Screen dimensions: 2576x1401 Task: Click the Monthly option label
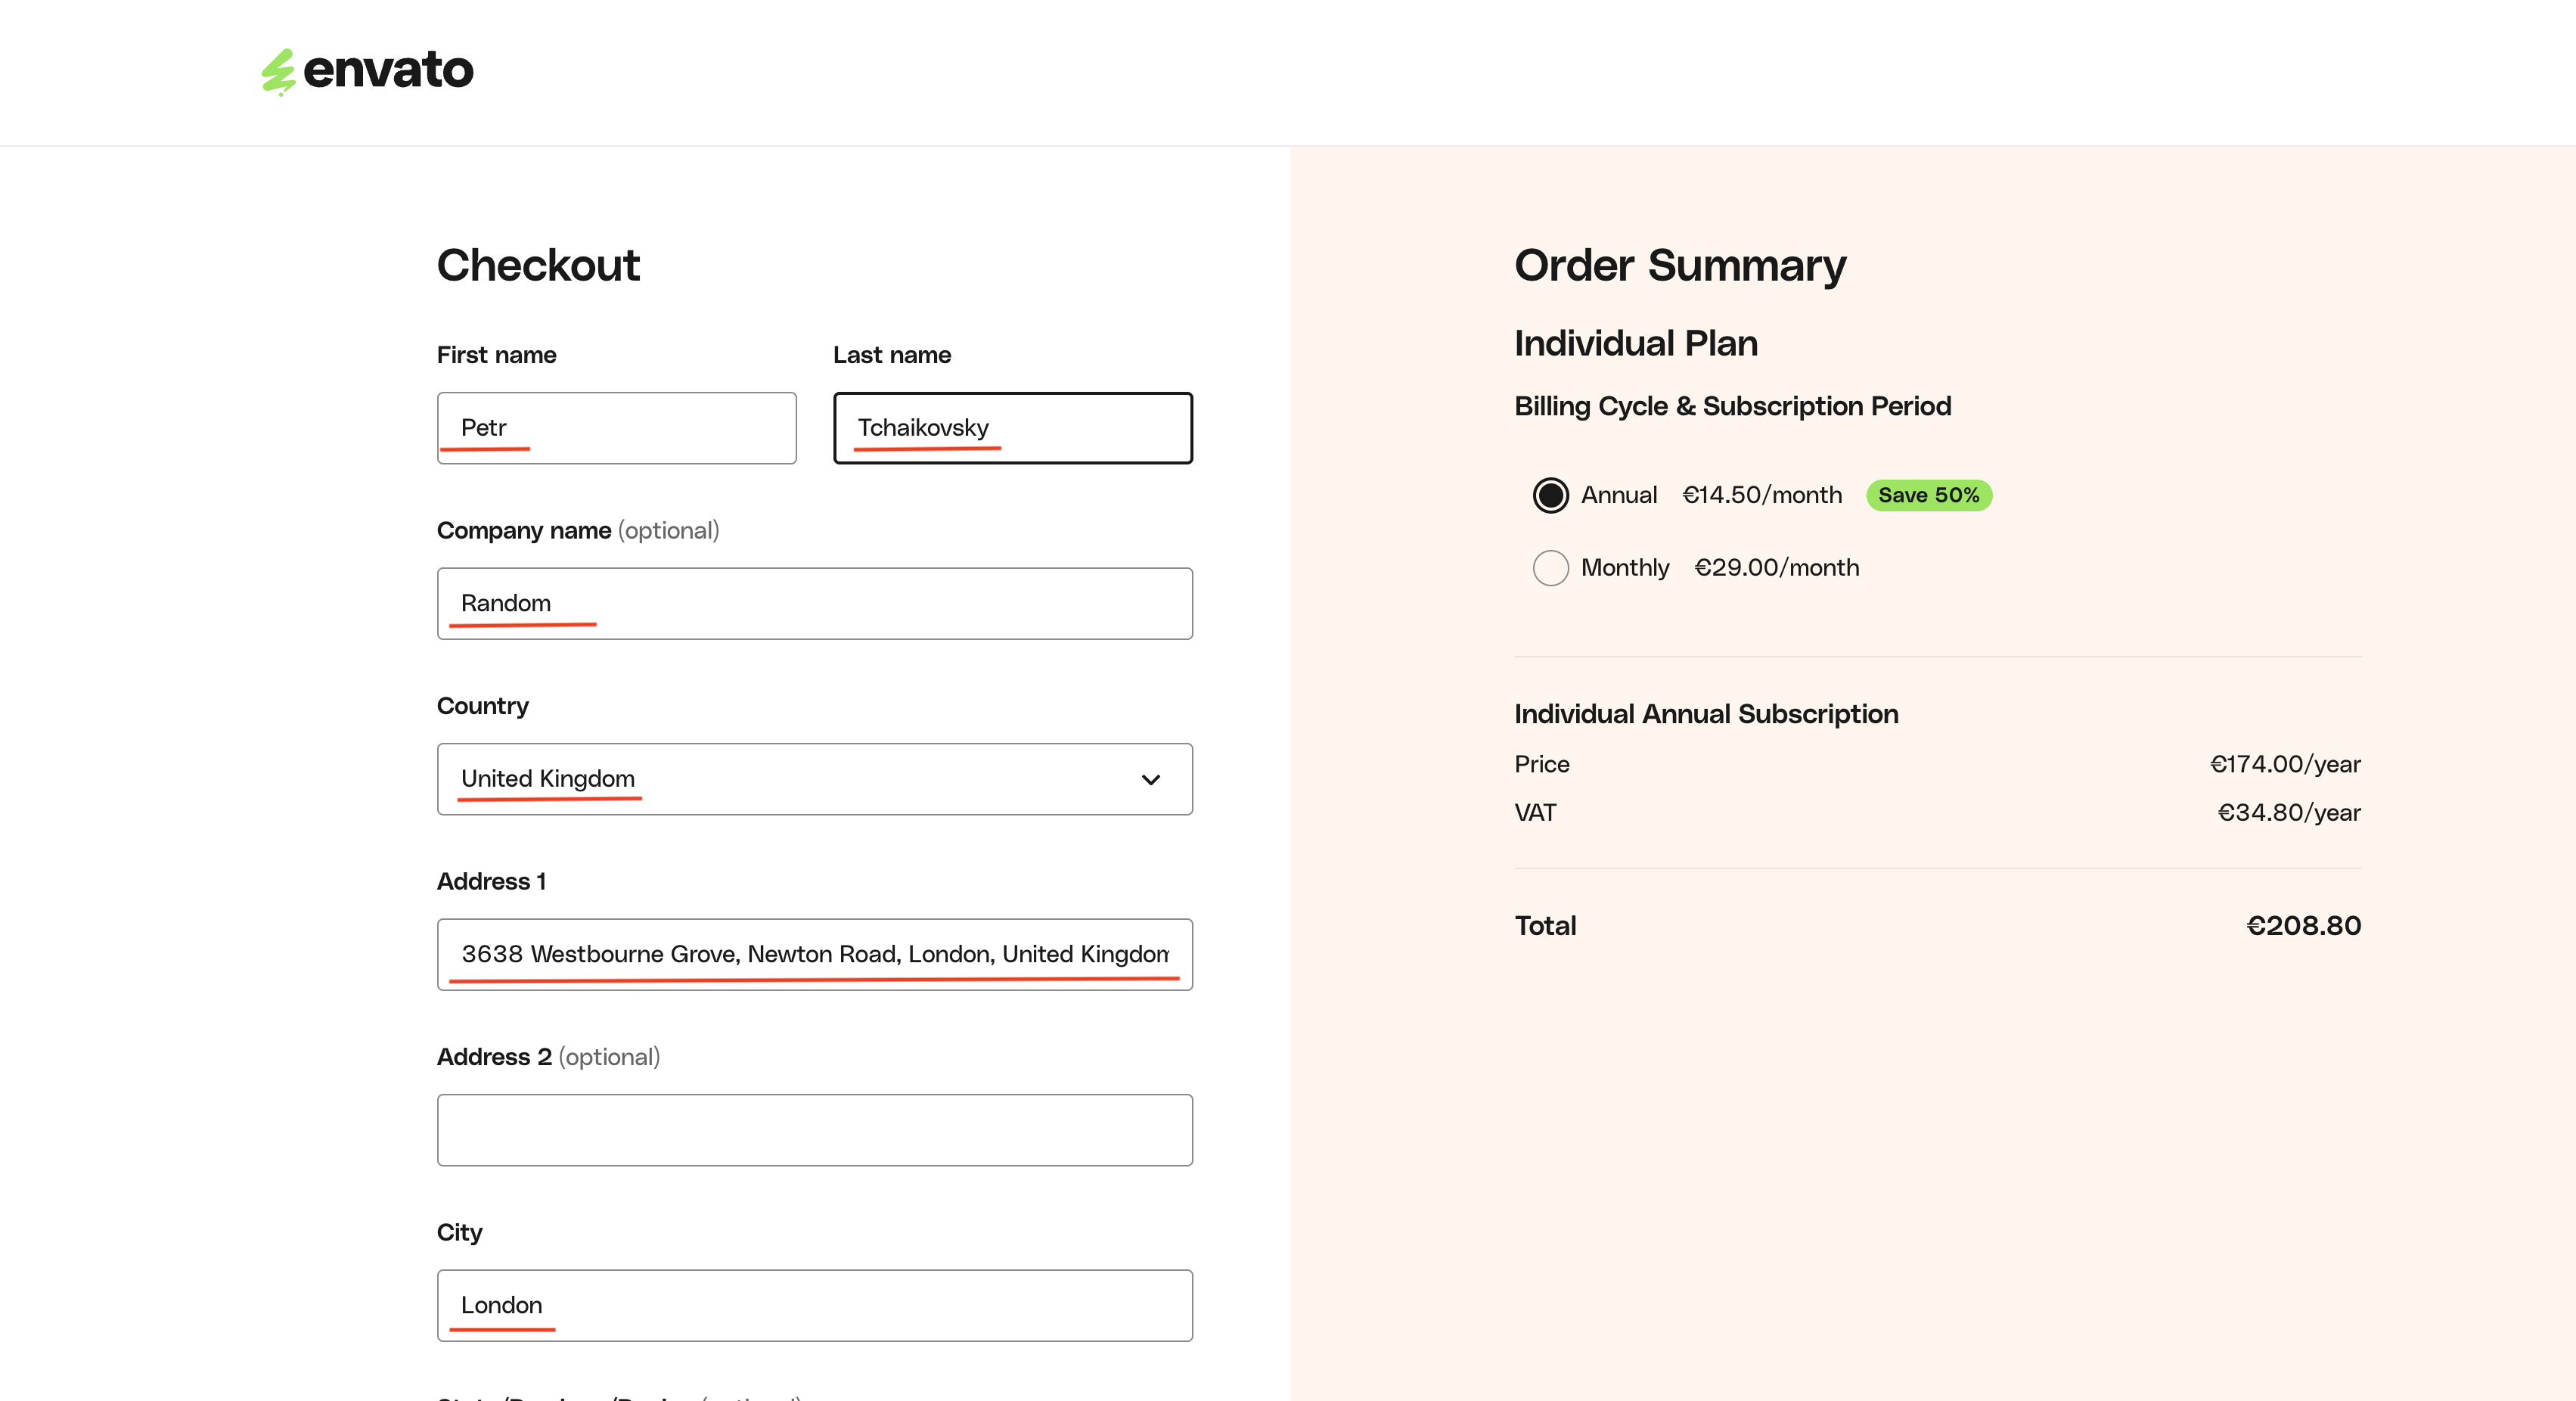pyautogui.click(x=1625, y=568)
